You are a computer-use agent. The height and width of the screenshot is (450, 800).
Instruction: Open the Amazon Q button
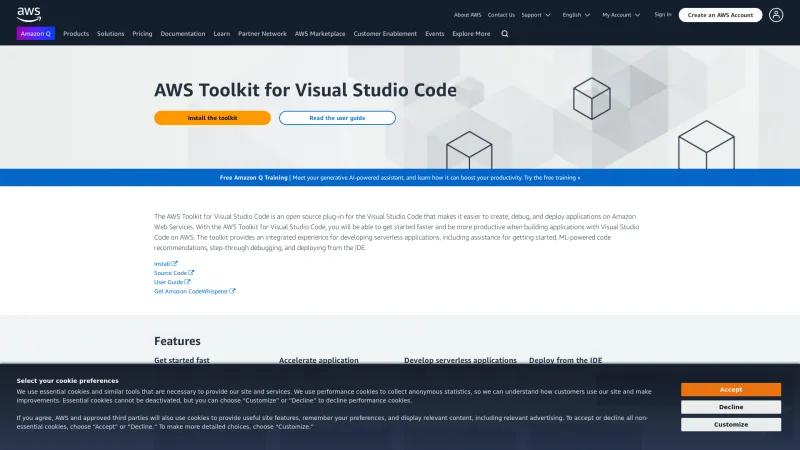[36, 34]
